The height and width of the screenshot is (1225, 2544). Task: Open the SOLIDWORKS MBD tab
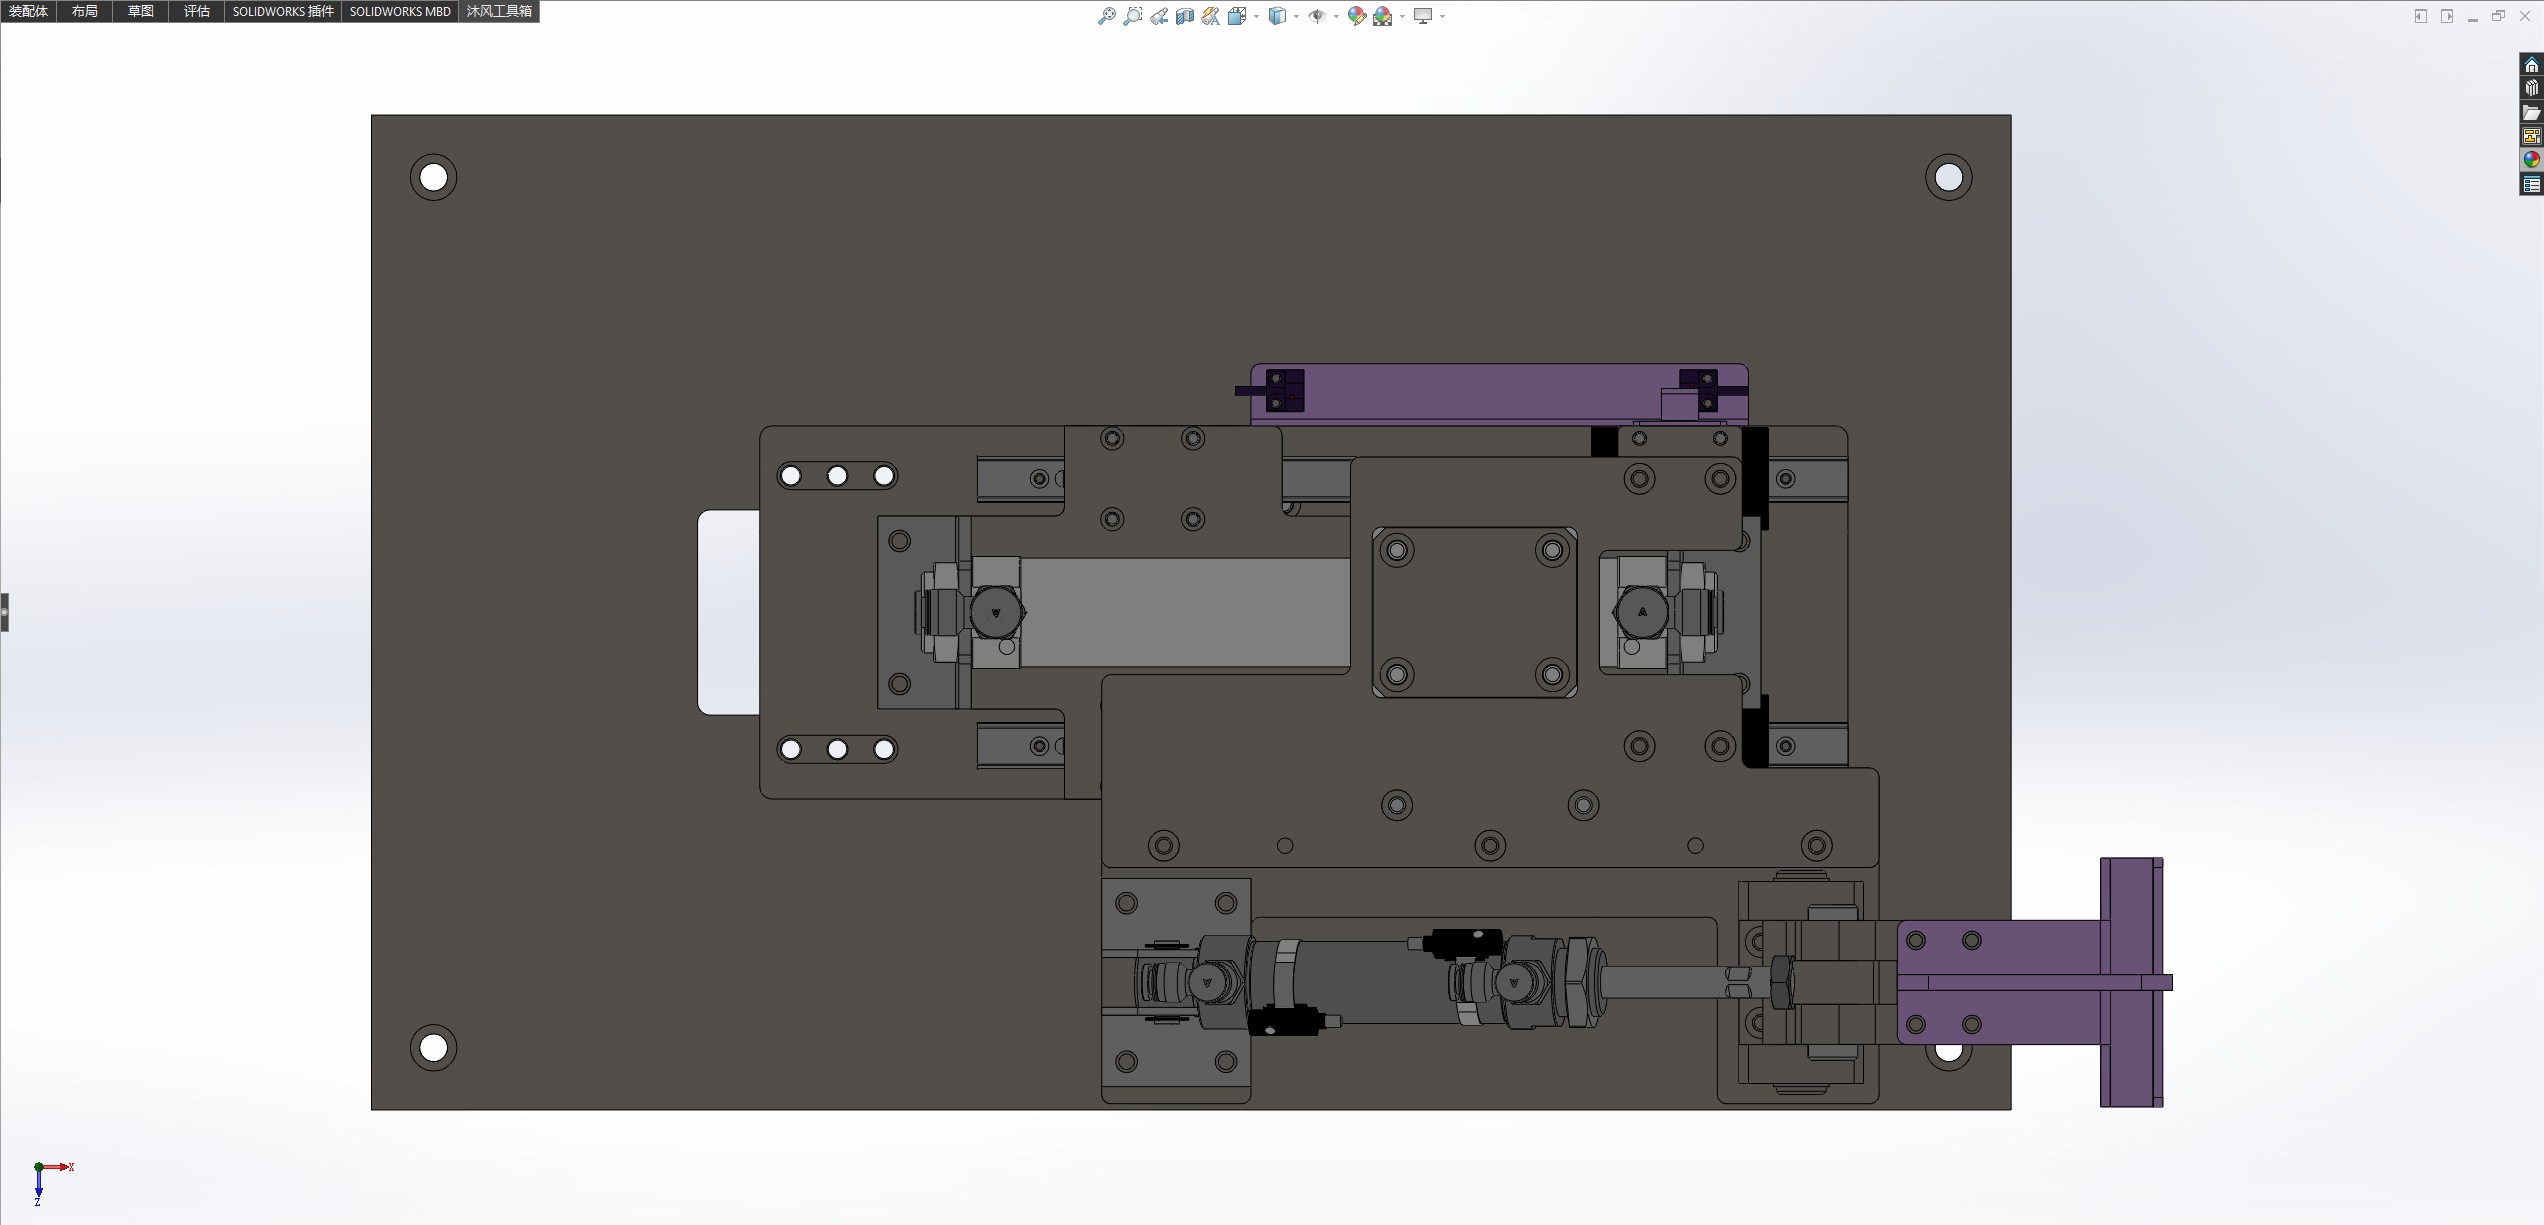click(x=399, y=11)
